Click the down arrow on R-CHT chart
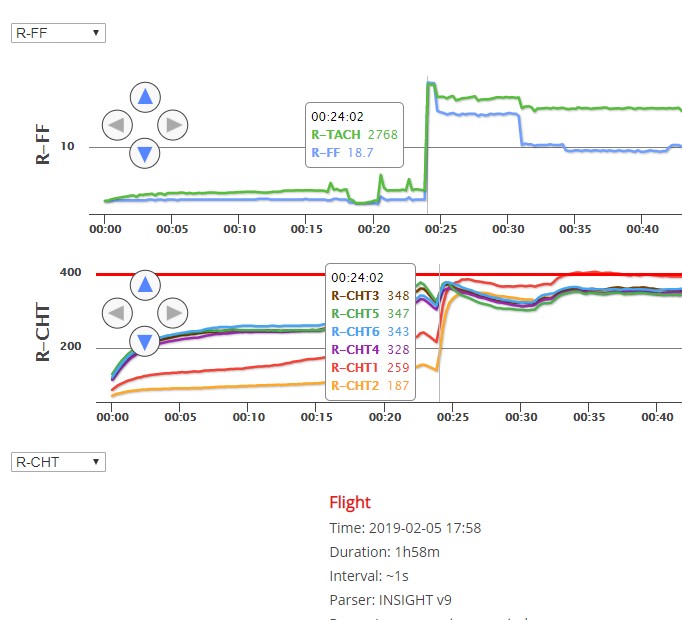The image size is (682, 620). pos(145,342)
